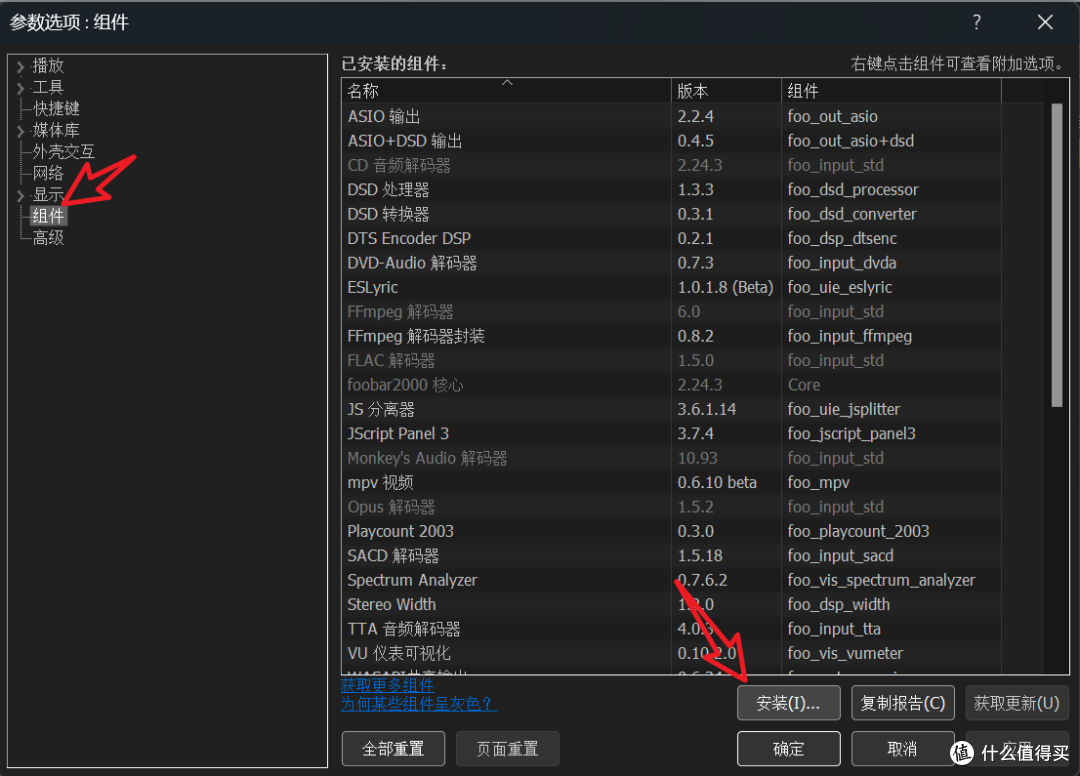Select the SACD 解码器 row
The height and width of the screenshot is (776, 1080).
click(x=671, y=556)
